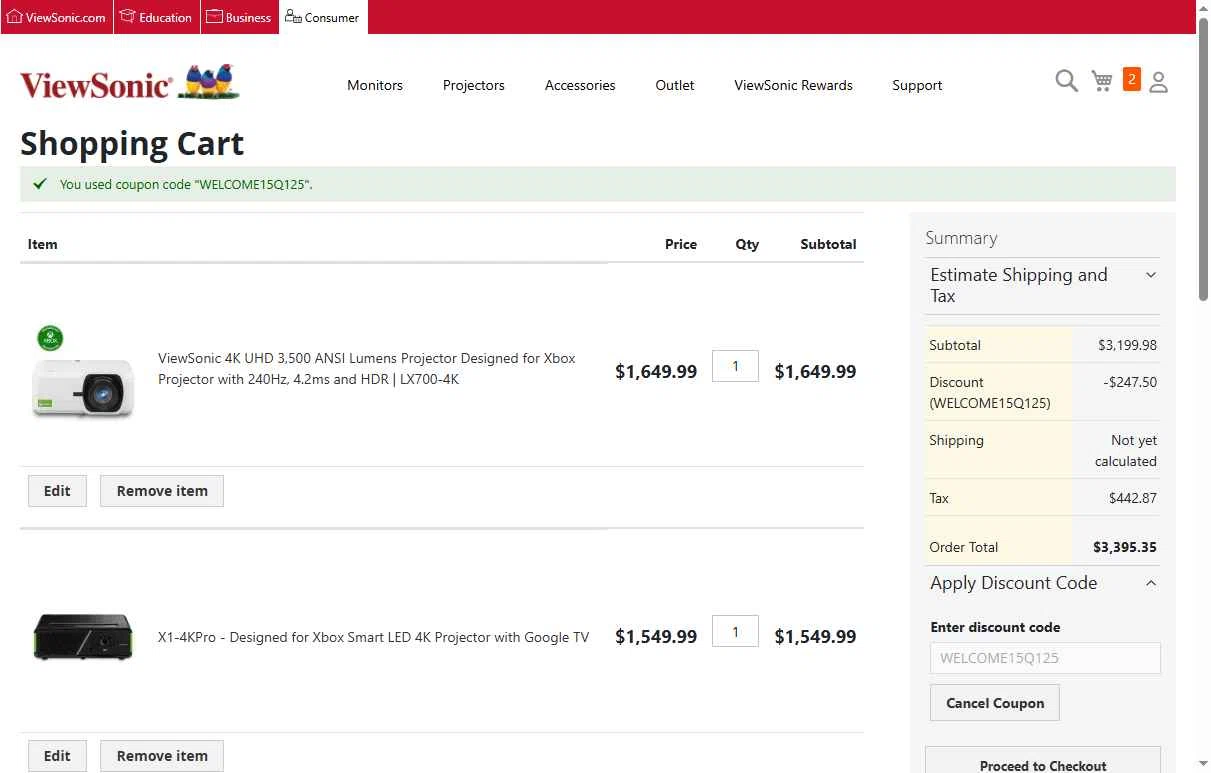The width and height of the screenshot is (1211, 773).
Task: Click the X1-4KPro quantity field
Action: [735, 631]
